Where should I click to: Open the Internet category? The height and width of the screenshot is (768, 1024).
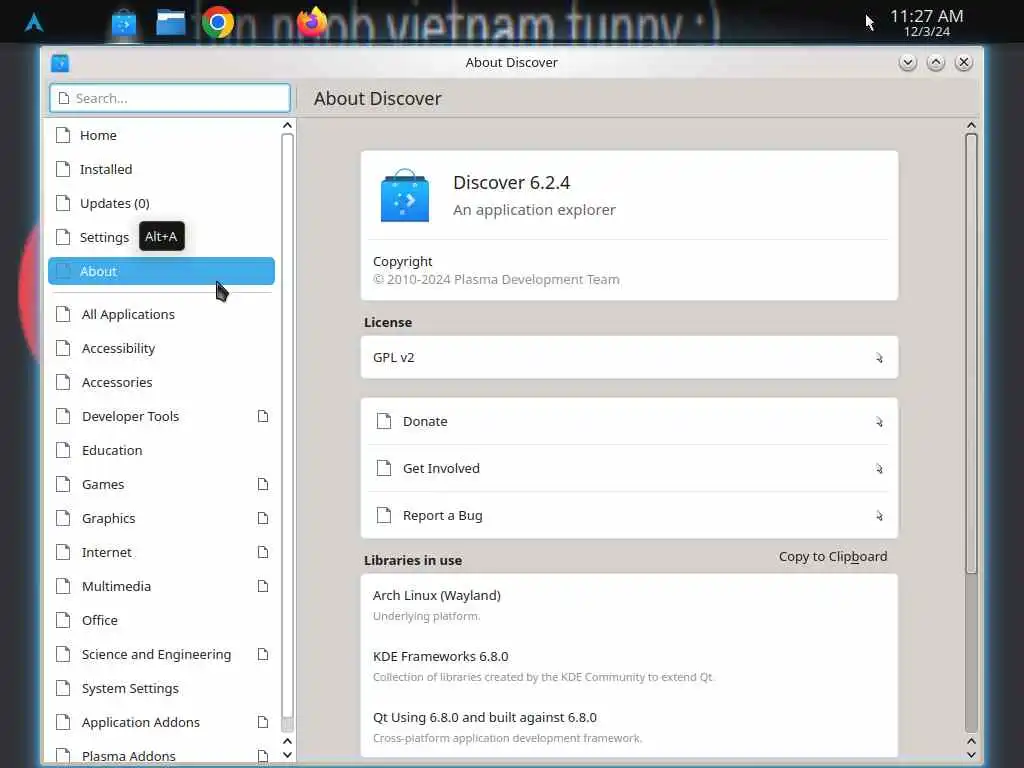tap(161, 552)
